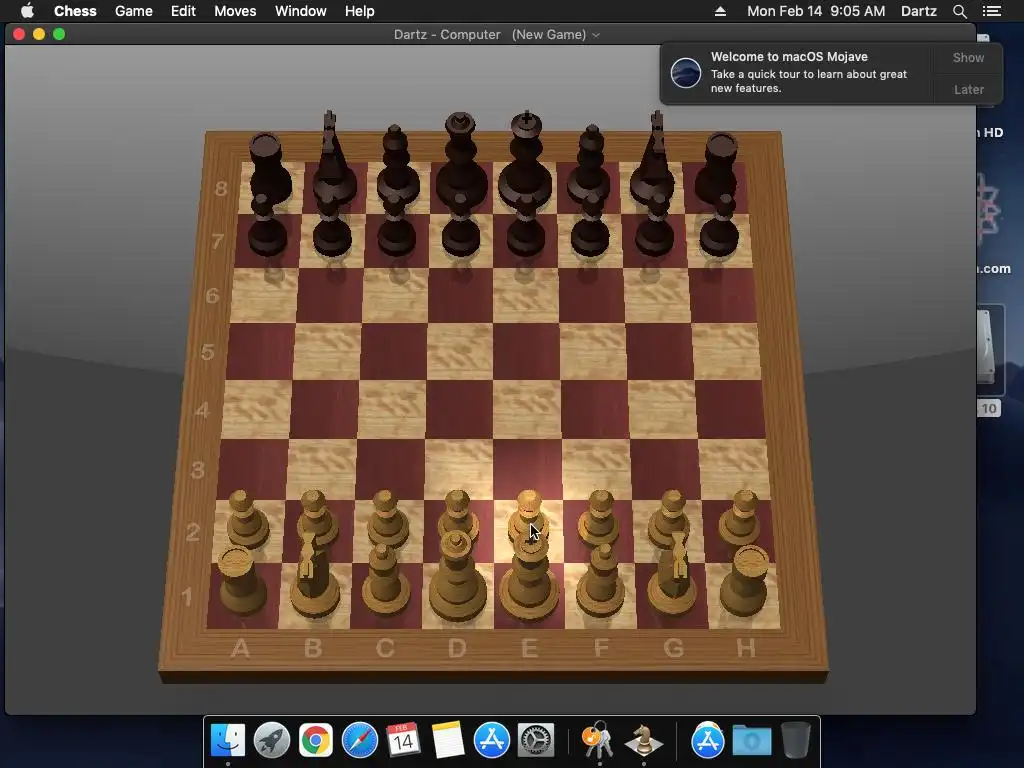1024x768 pixels.
Task: Open Finder from the Dock
Action: pyautogui.click(x=227, y=740)
